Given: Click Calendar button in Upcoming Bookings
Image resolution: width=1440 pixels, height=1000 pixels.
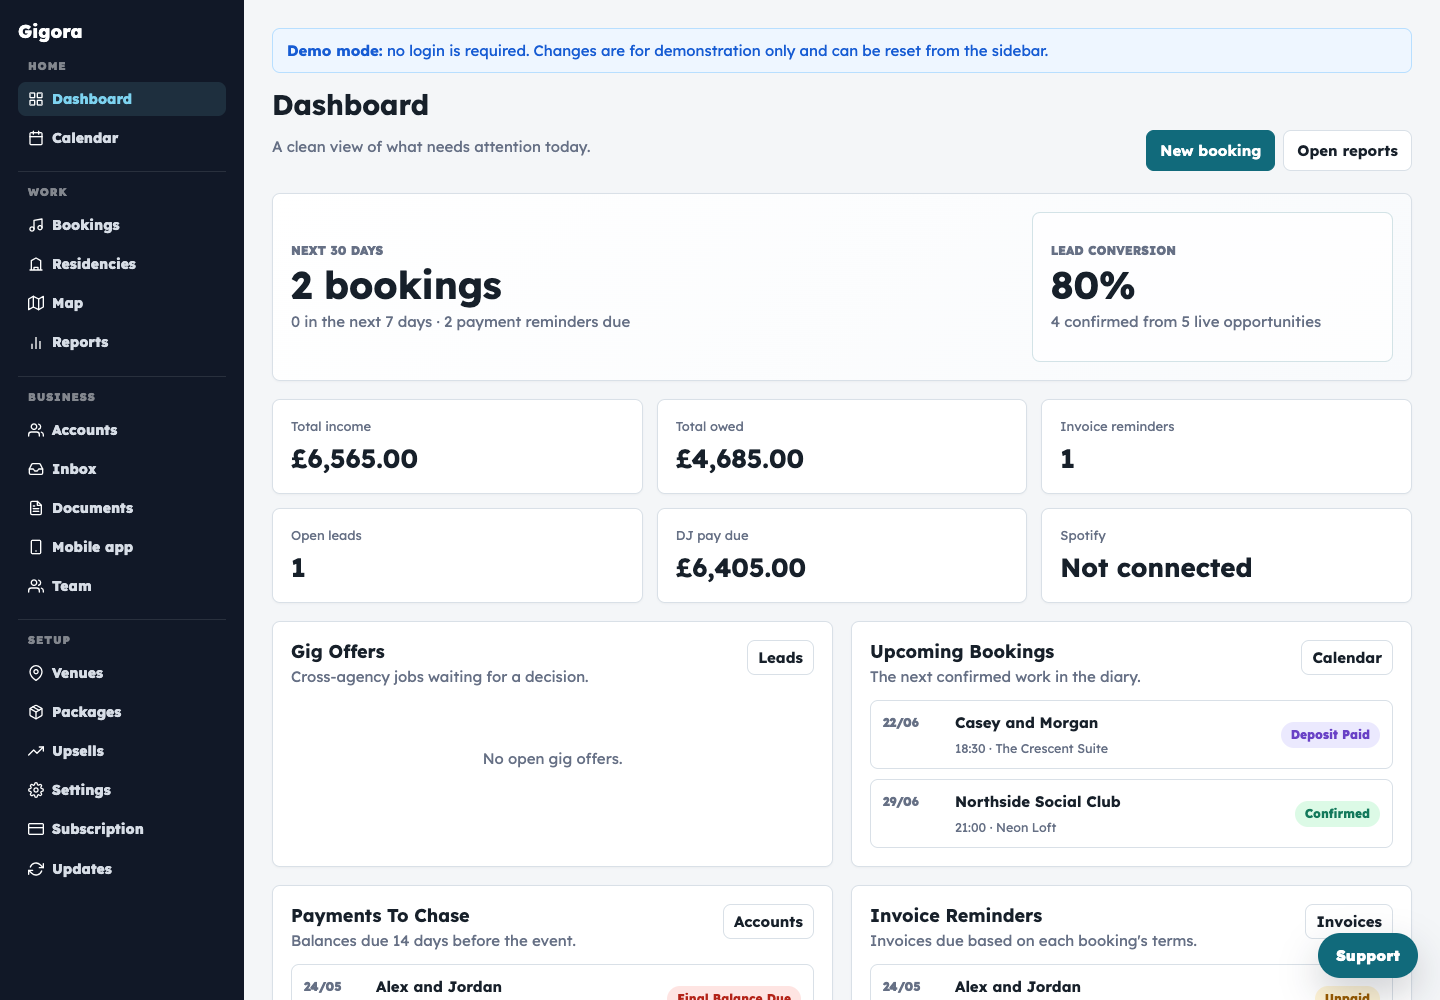Looking at the screenshot, I should [1346, 658].
